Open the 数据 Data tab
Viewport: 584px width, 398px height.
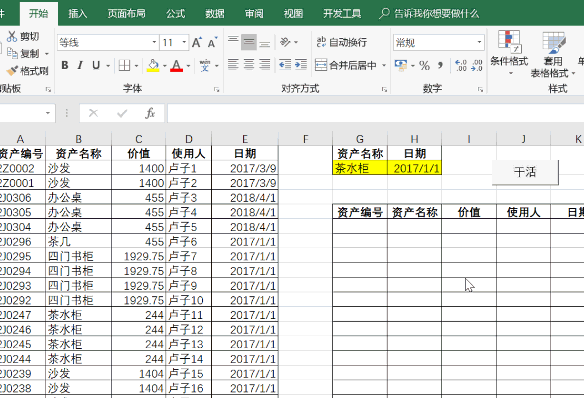coord(215,14)
